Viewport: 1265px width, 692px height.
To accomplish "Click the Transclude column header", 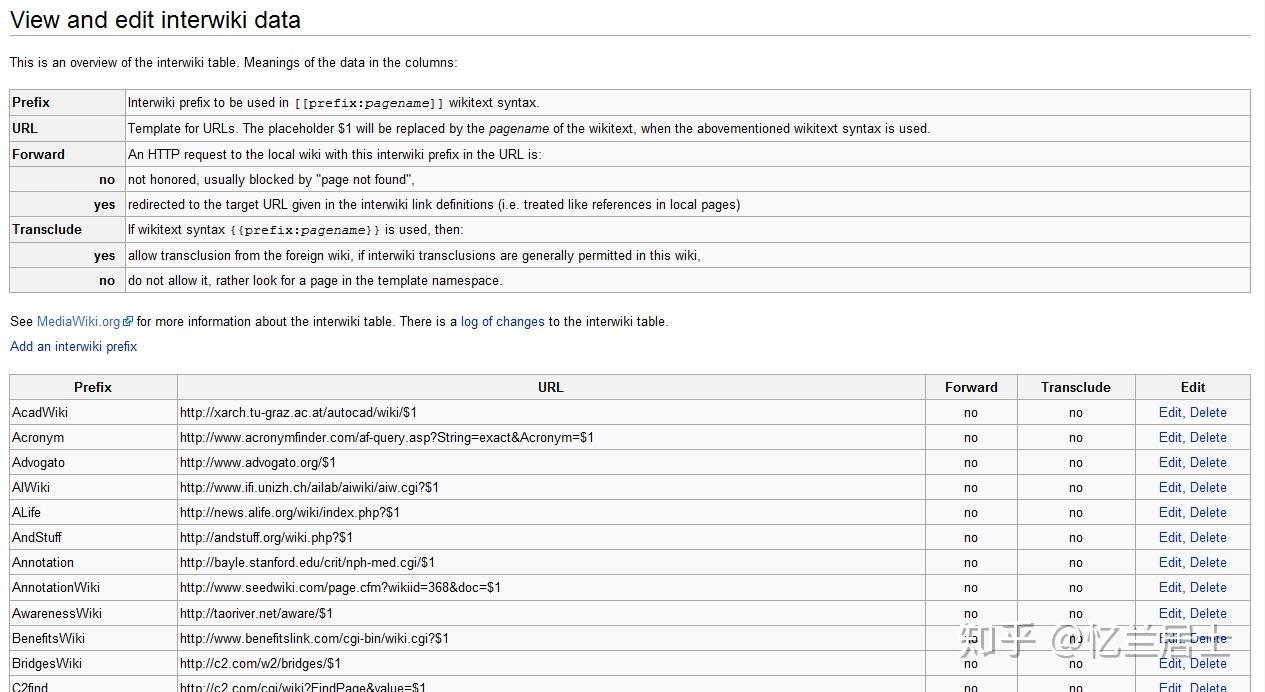I will tap(1075, 387).
